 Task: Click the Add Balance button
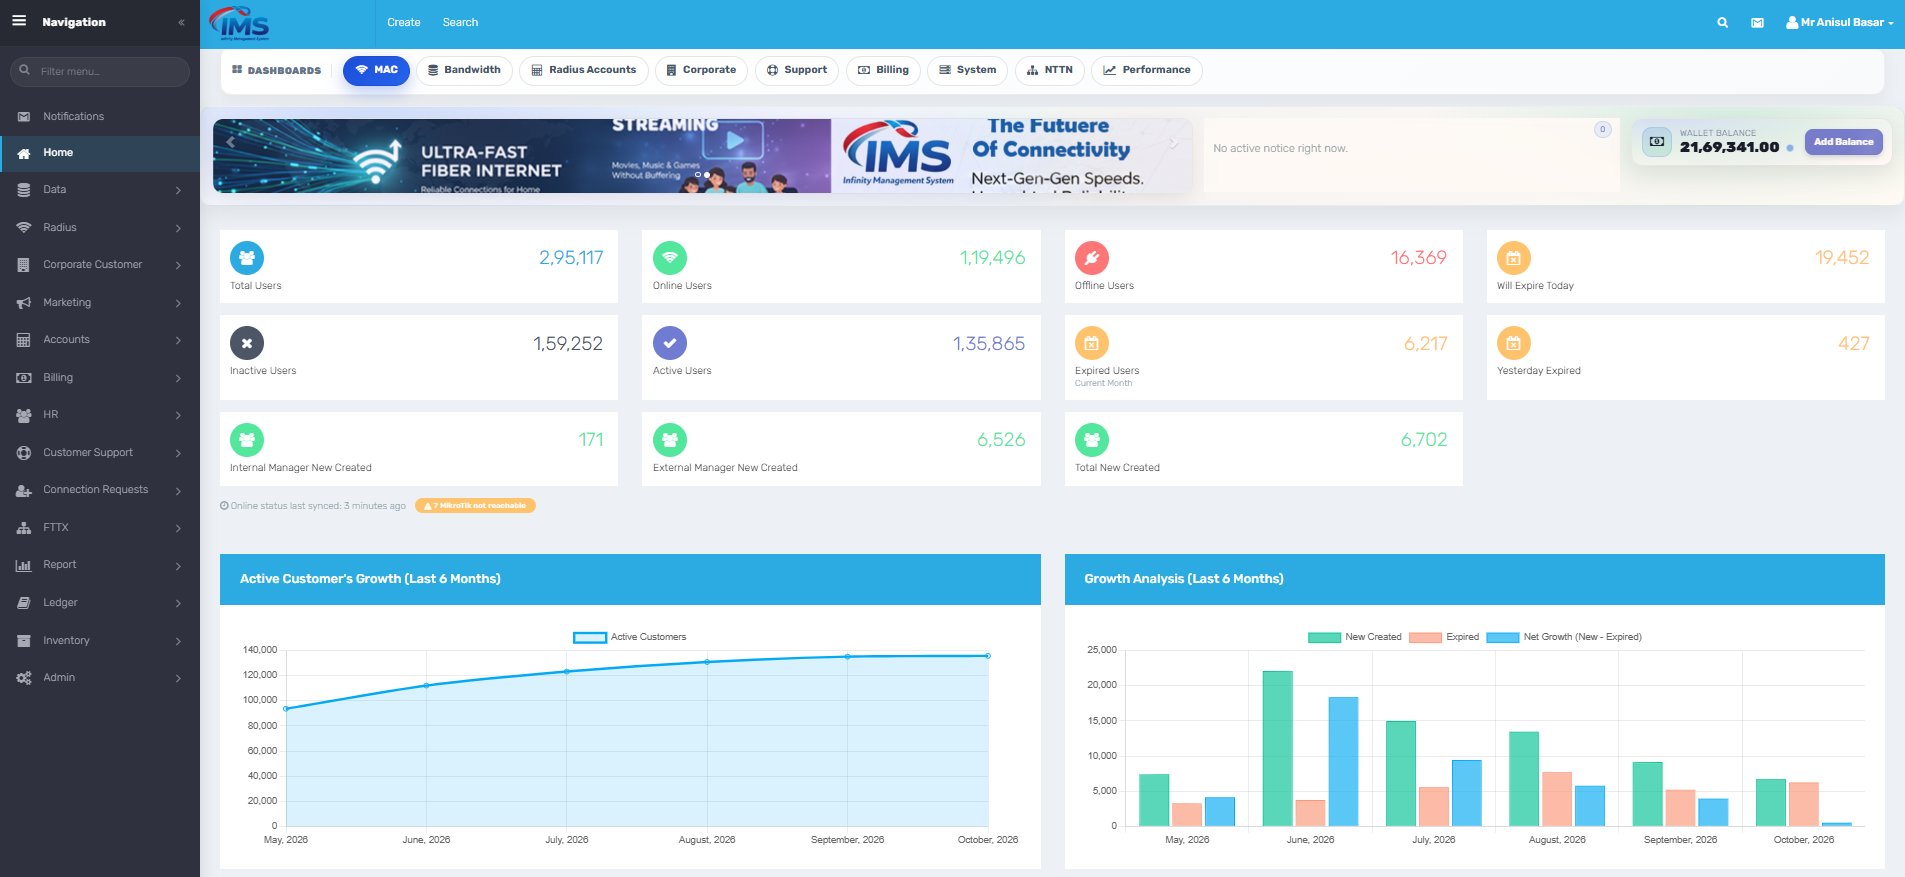coord(1843,142)
